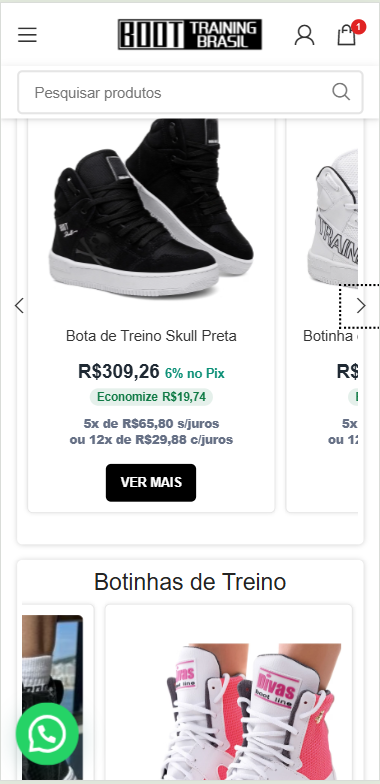Click the partially visible Botinha product title
This screenshot has height=784, width=380.
coord(330,336)
